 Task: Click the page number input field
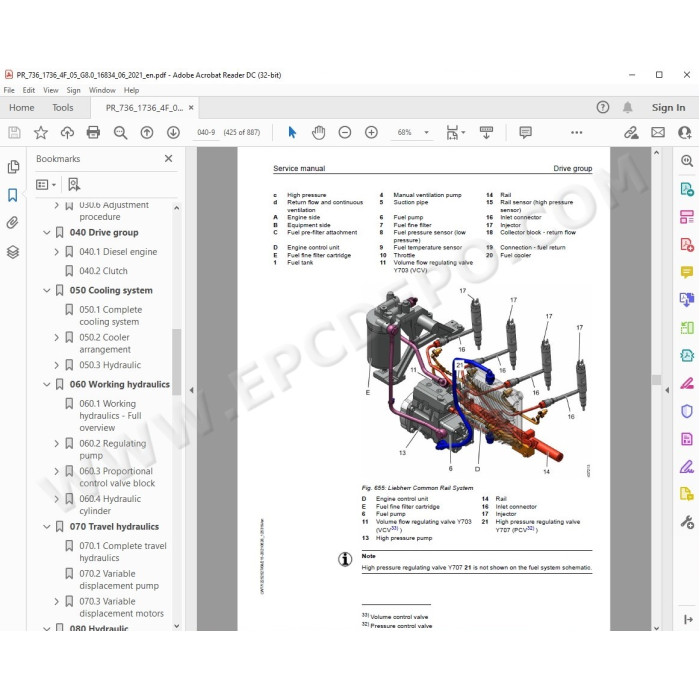click(x=206, y=133)
